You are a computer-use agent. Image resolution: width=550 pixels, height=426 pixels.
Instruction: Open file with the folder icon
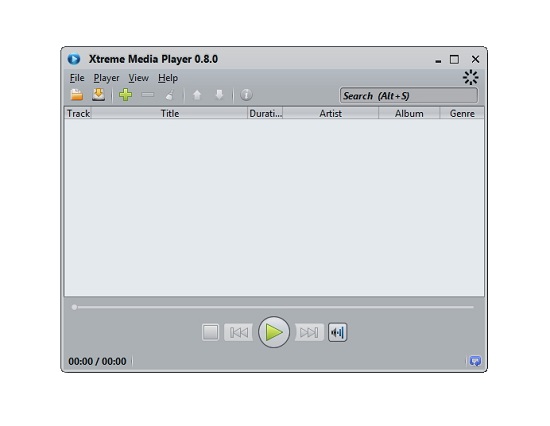pos(76,95)
